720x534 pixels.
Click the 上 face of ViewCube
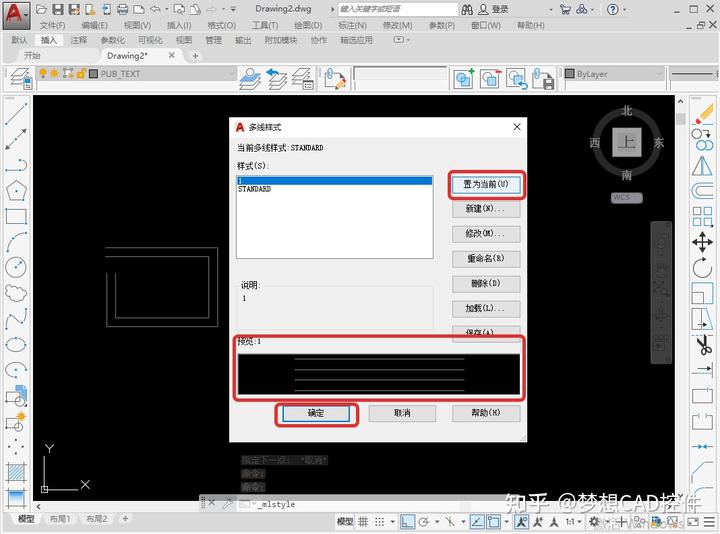(627, 142)
